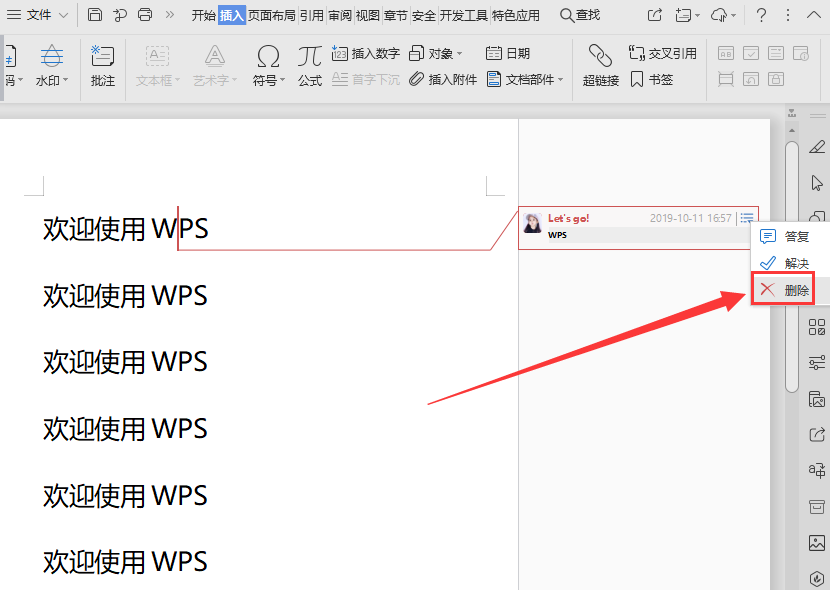Open the 文档部件 document parts dropdown
Viewport: 830px width, 590px height.
coord(525,79)
